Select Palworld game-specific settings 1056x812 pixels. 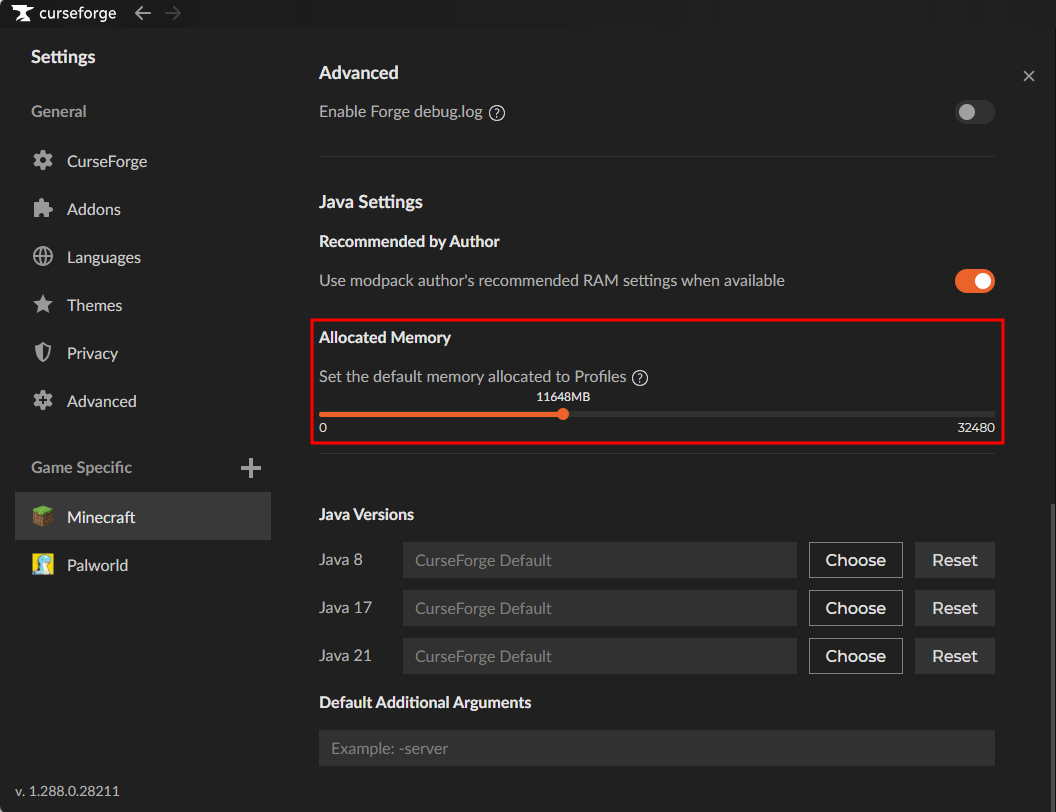pos(143,565)
